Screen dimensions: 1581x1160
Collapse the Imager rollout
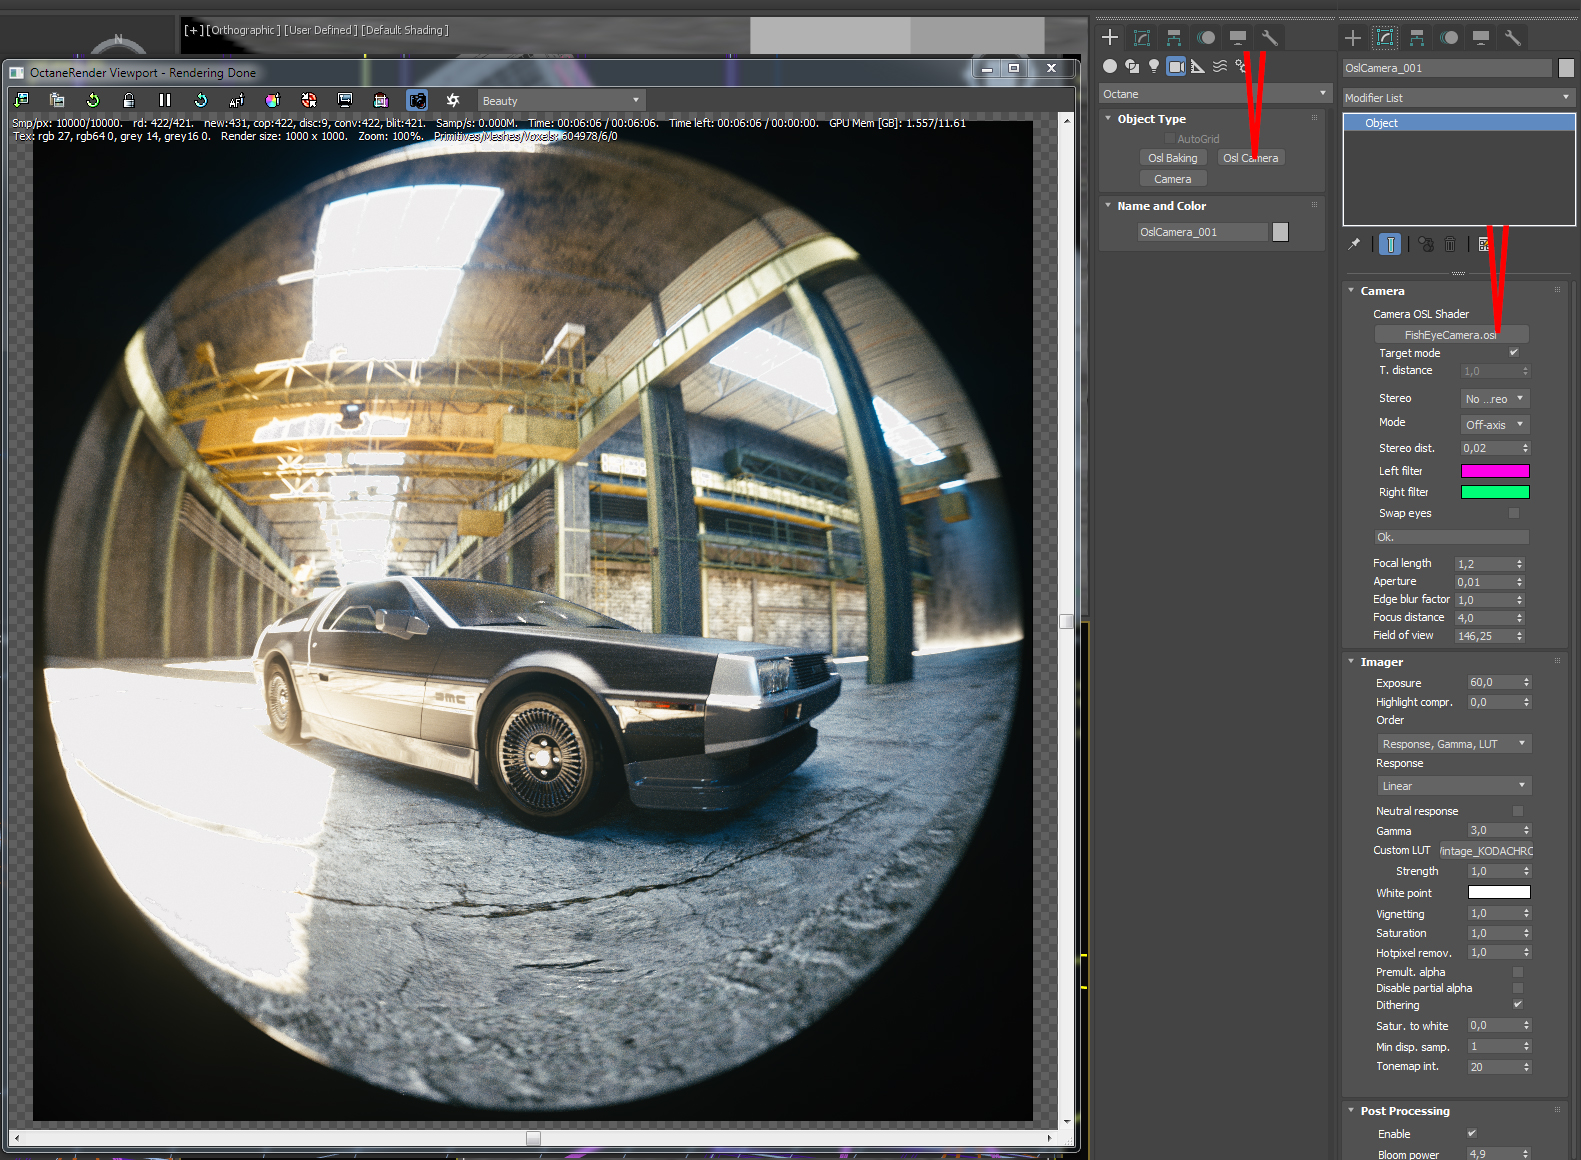coord(1351,661)
